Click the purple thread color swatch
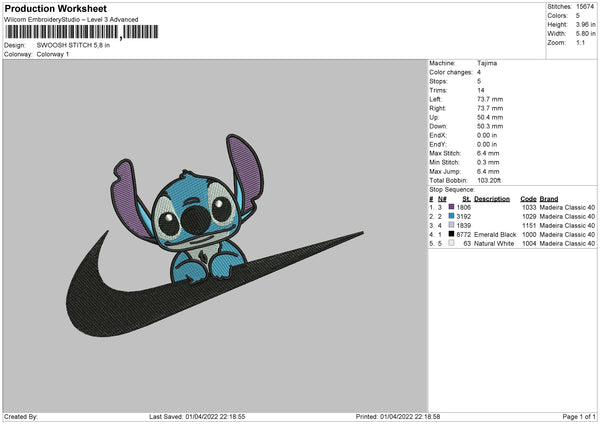The image size is (600, 424). (x=451, y=207)
